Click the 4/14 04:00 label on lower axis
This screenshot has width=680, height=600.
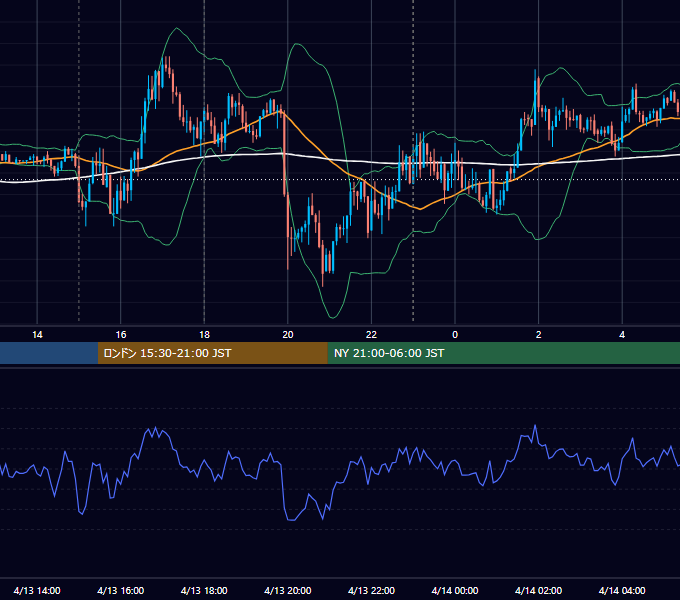click(x=622, y=590)
